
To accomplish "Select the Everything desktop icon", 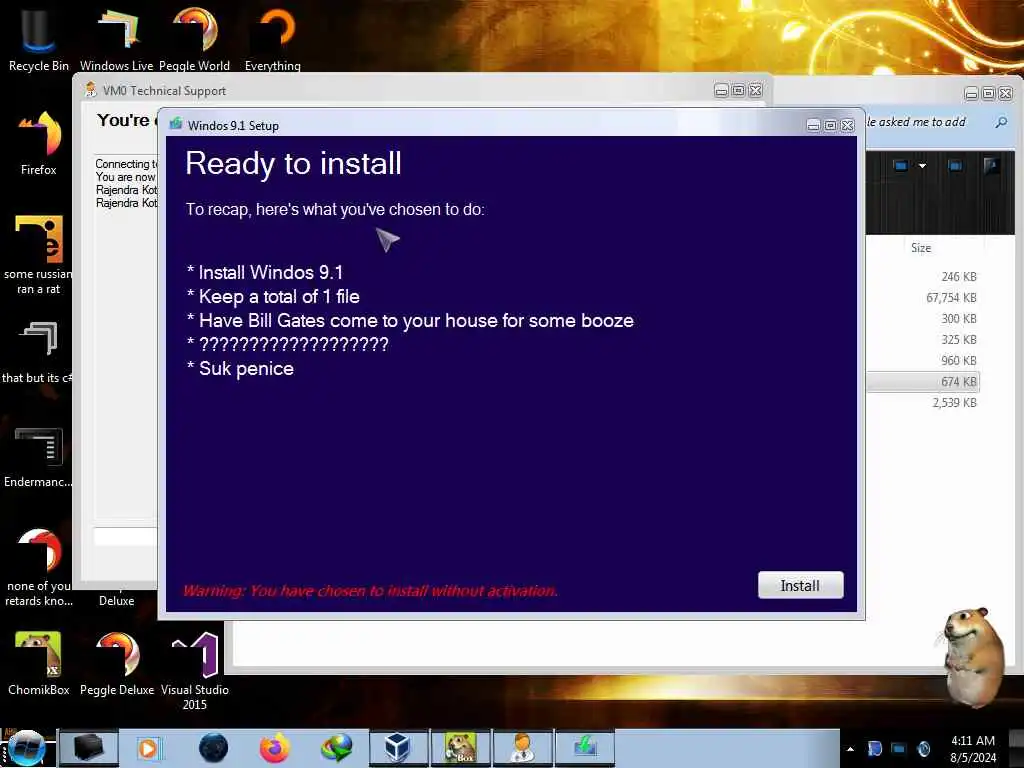I will (272, 37).
